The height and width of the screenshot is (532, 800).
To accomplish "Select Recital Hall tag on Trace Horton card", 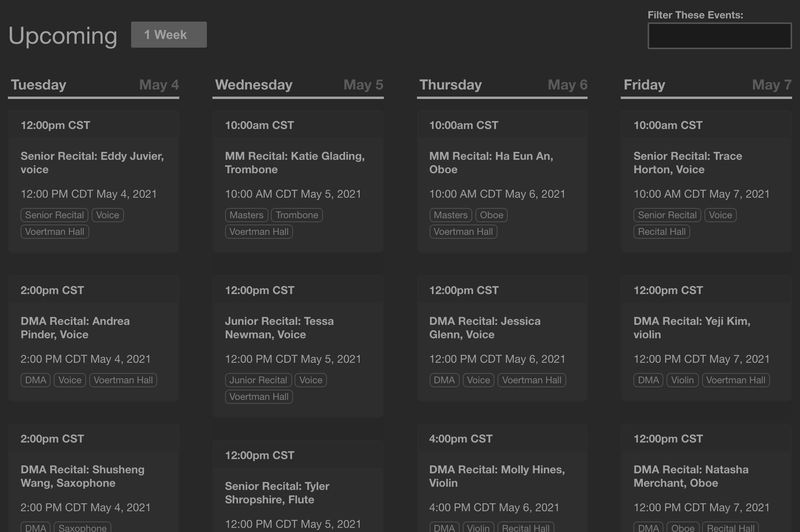I will [662, 232].
